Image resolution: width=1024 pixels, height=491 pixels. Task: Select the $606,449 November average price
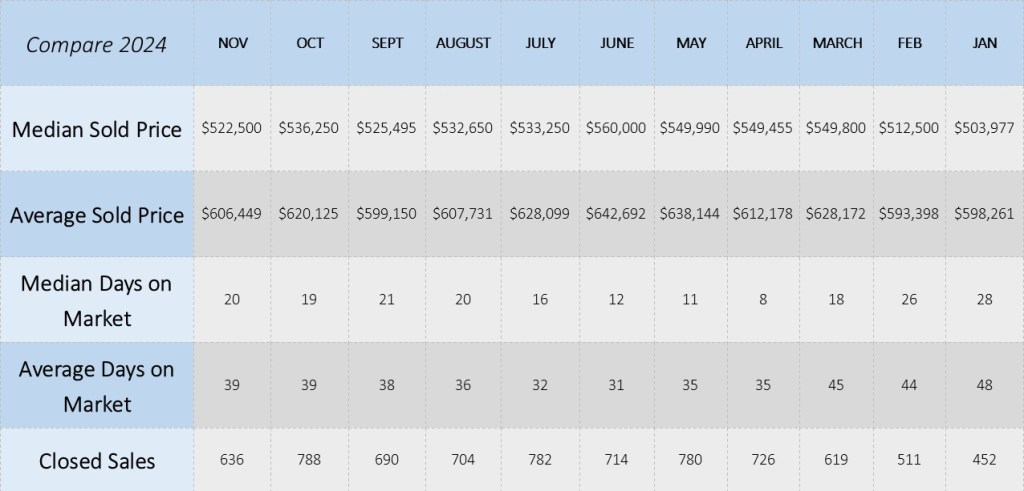(x=232, y=215)
